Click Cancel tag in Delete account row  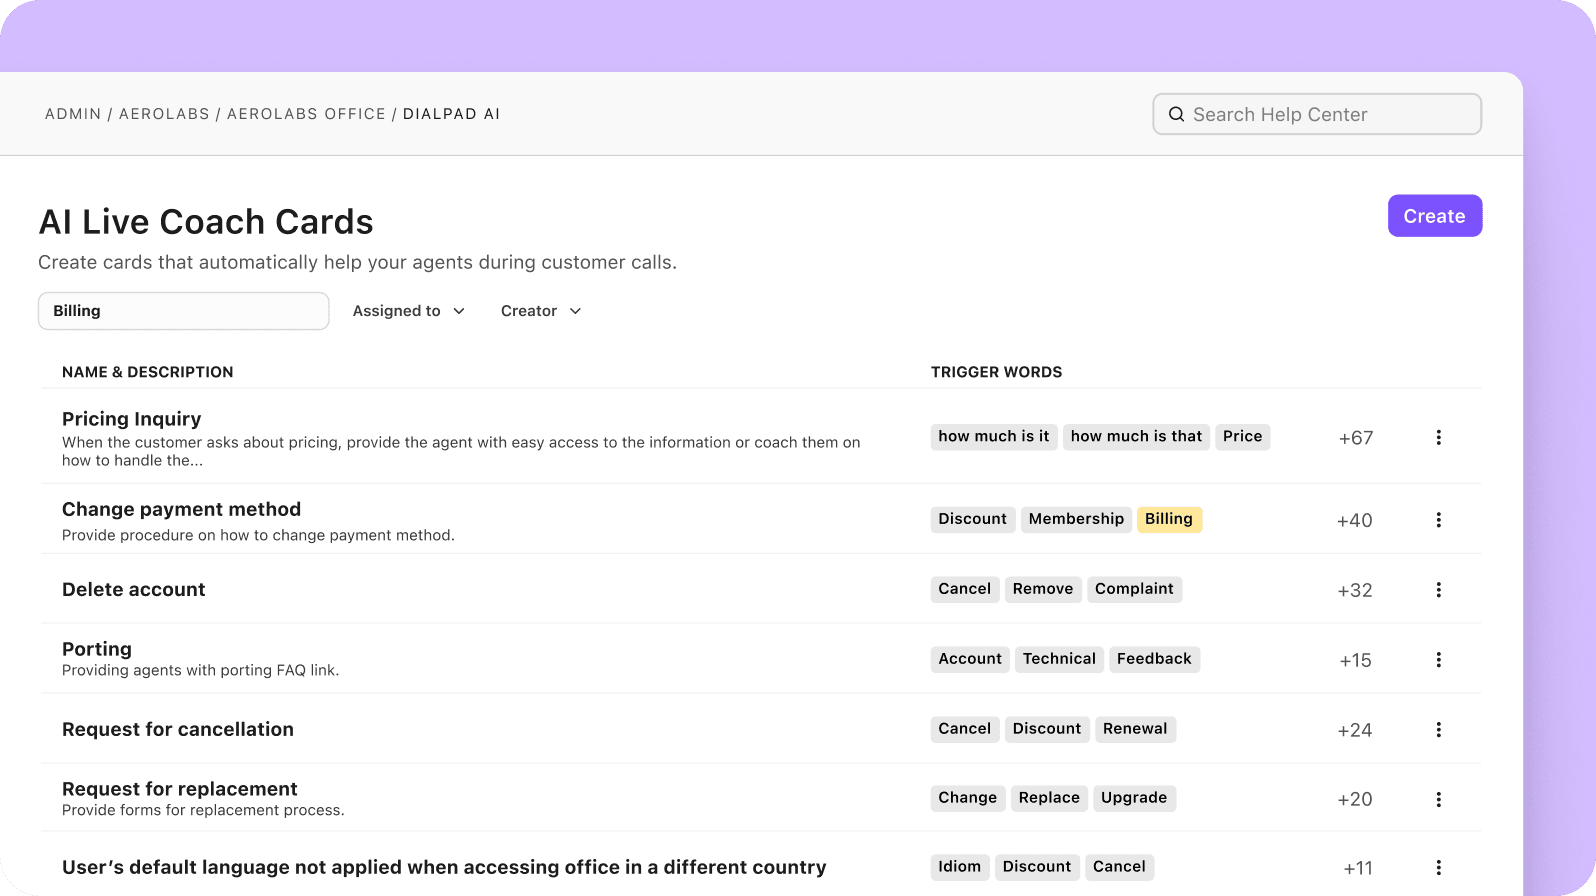pyautogui.click(x=965, y=589)
